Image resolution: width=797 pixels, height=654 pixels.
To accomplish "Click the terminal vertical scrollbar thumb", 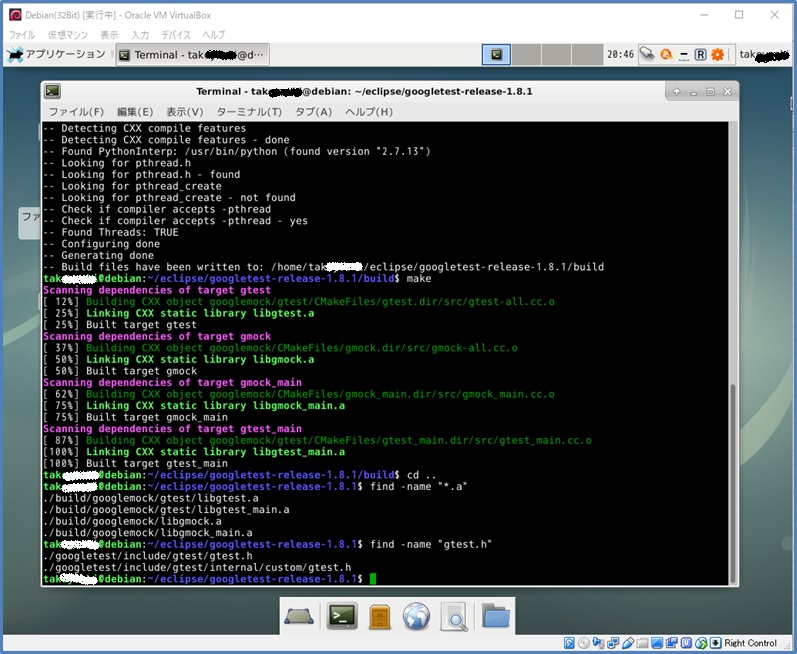I will (732, 483).
